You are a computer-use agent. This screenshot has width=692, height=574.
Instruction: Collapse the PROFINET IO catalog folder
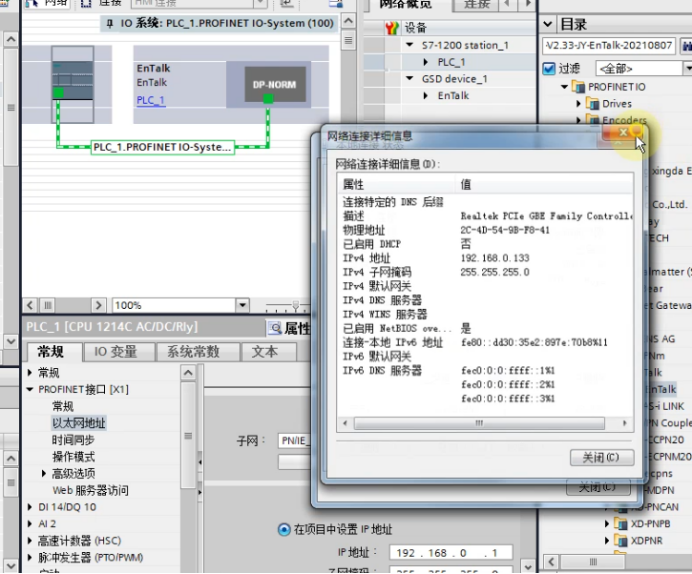click(564, 87)
